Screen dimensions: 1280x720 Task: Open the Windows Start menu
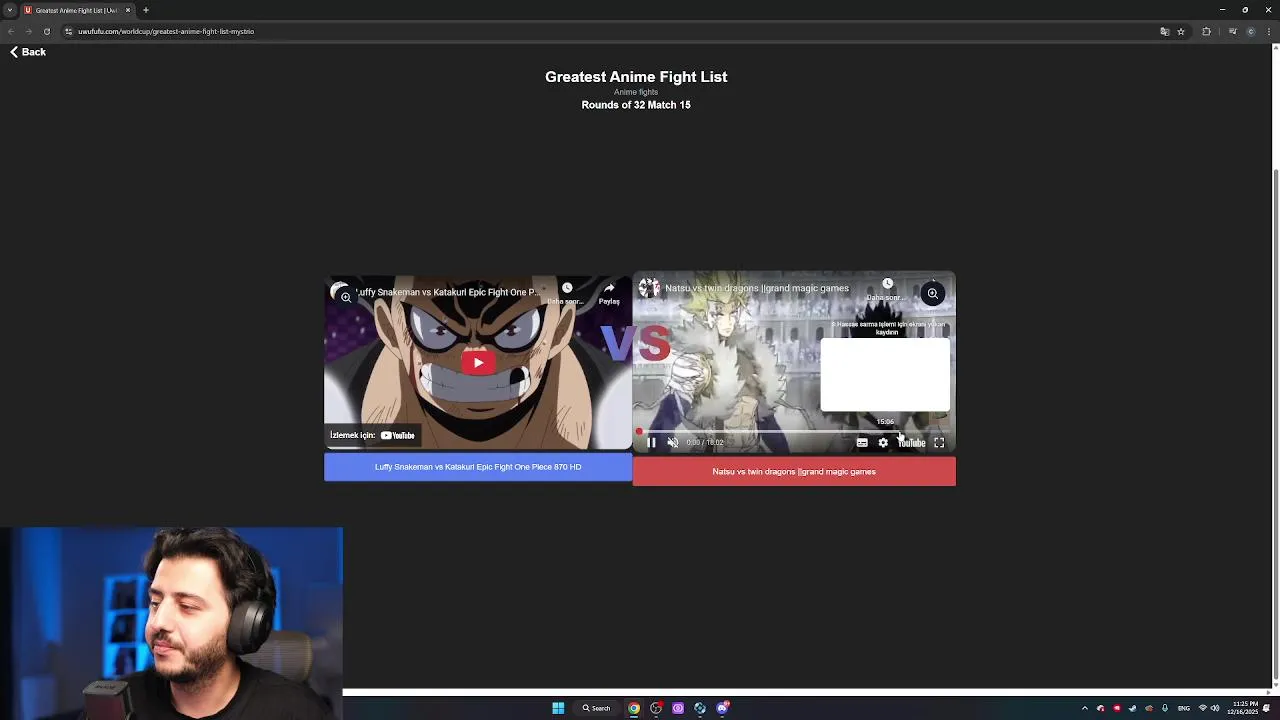558,708
